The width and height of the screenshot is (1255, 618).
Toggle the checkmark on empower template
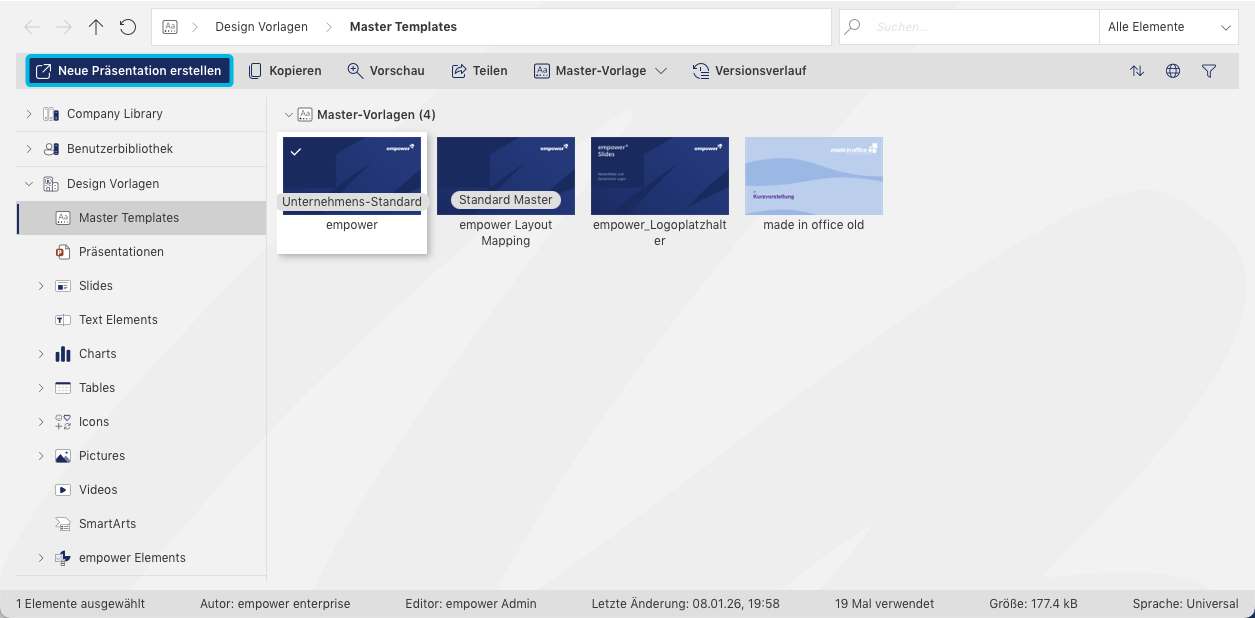point(296,152)
